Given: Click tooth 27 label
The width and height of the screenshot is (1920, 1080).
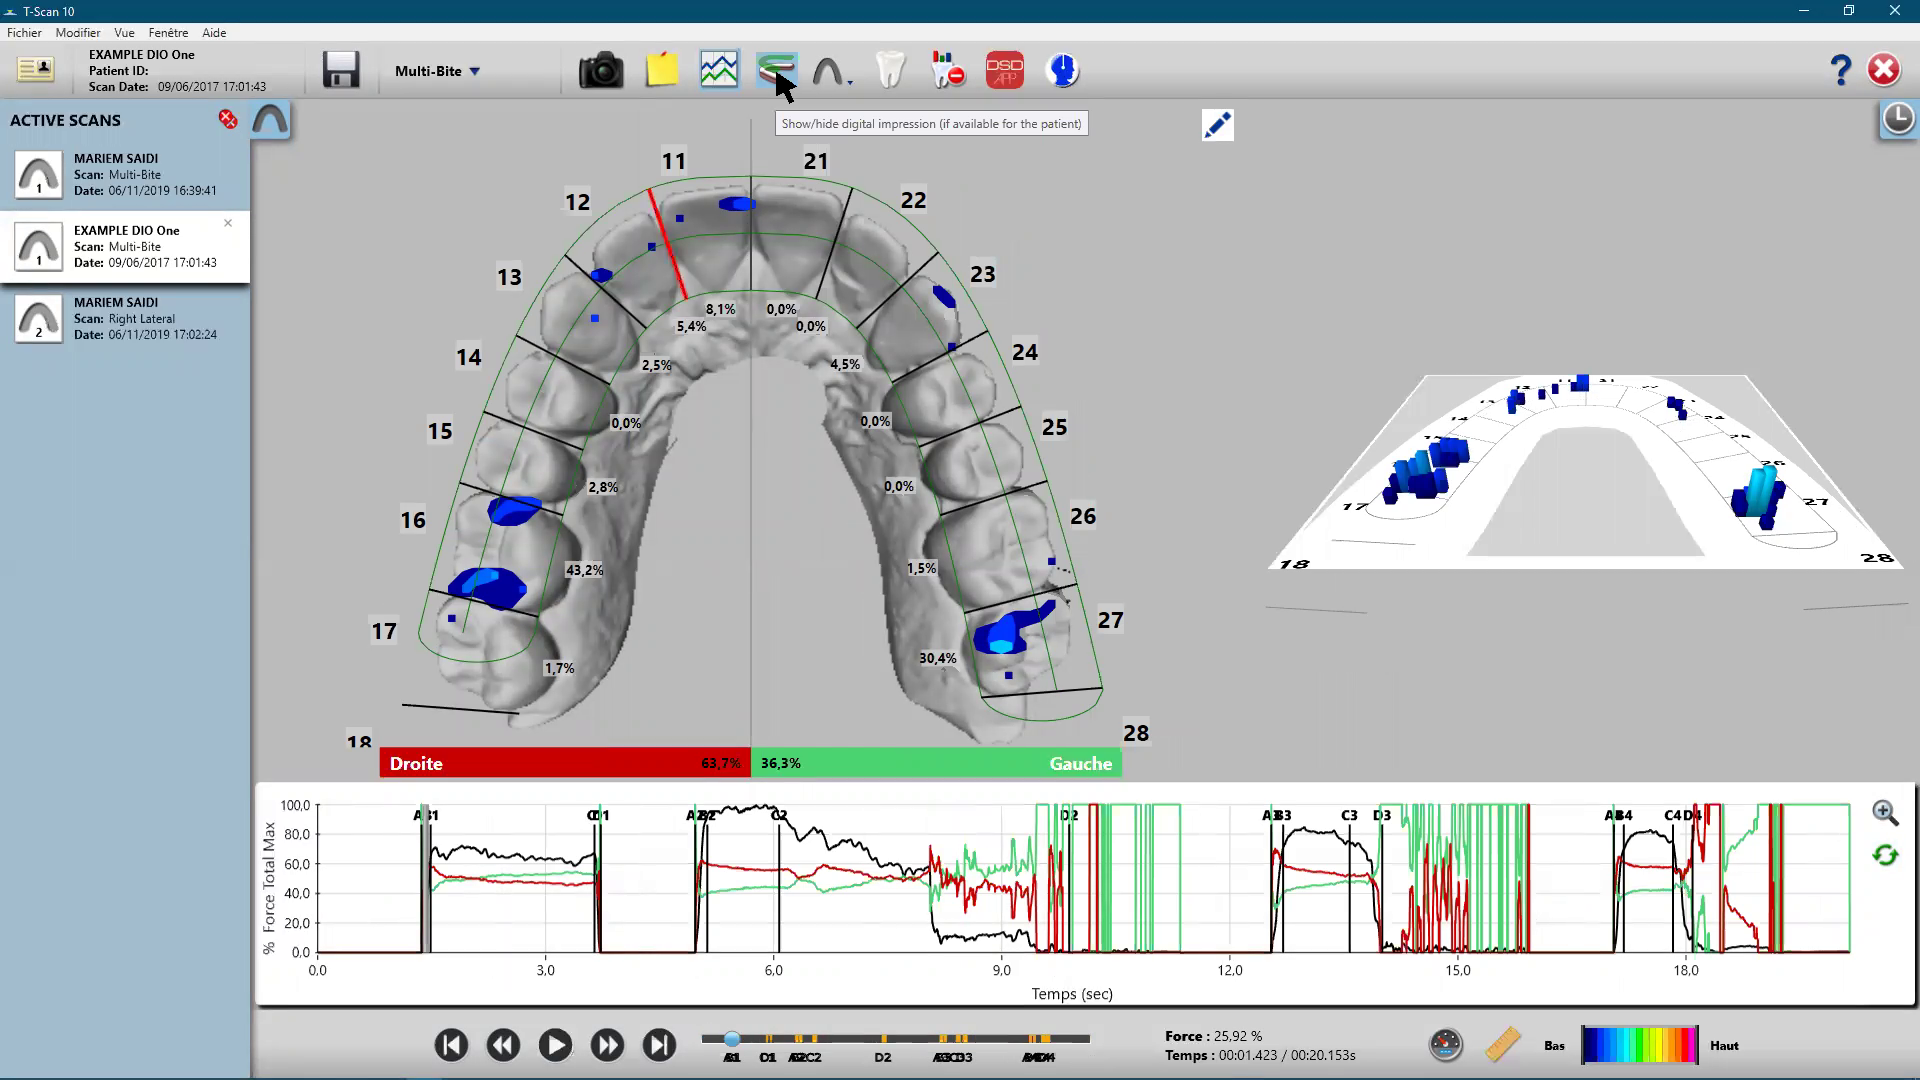Looking at the screenshot, I should [x=1110, y=620].
